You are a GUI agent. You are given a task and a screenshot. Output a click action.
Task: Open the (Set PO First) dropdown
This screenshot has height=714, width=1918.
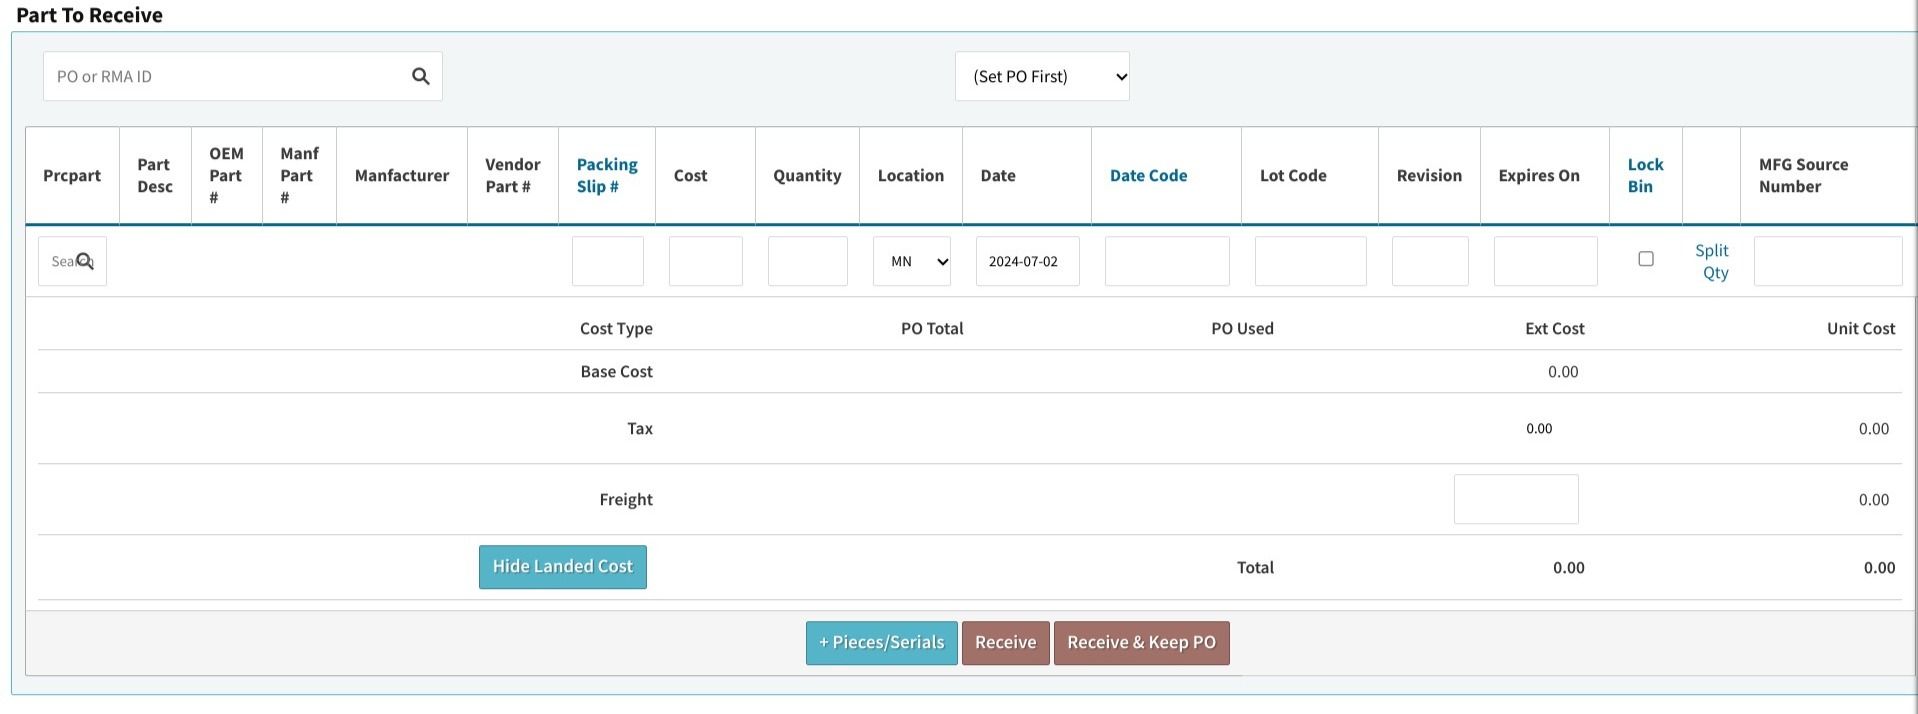1041,77
